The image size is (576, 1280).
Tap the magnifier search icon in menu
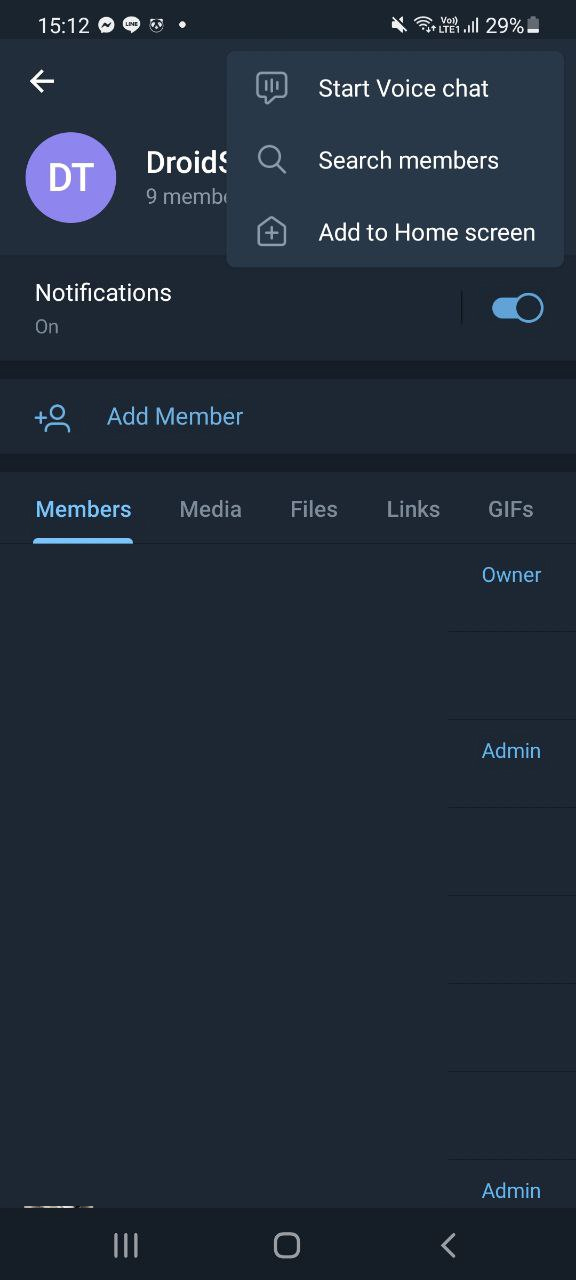click(x=272, y=160)
